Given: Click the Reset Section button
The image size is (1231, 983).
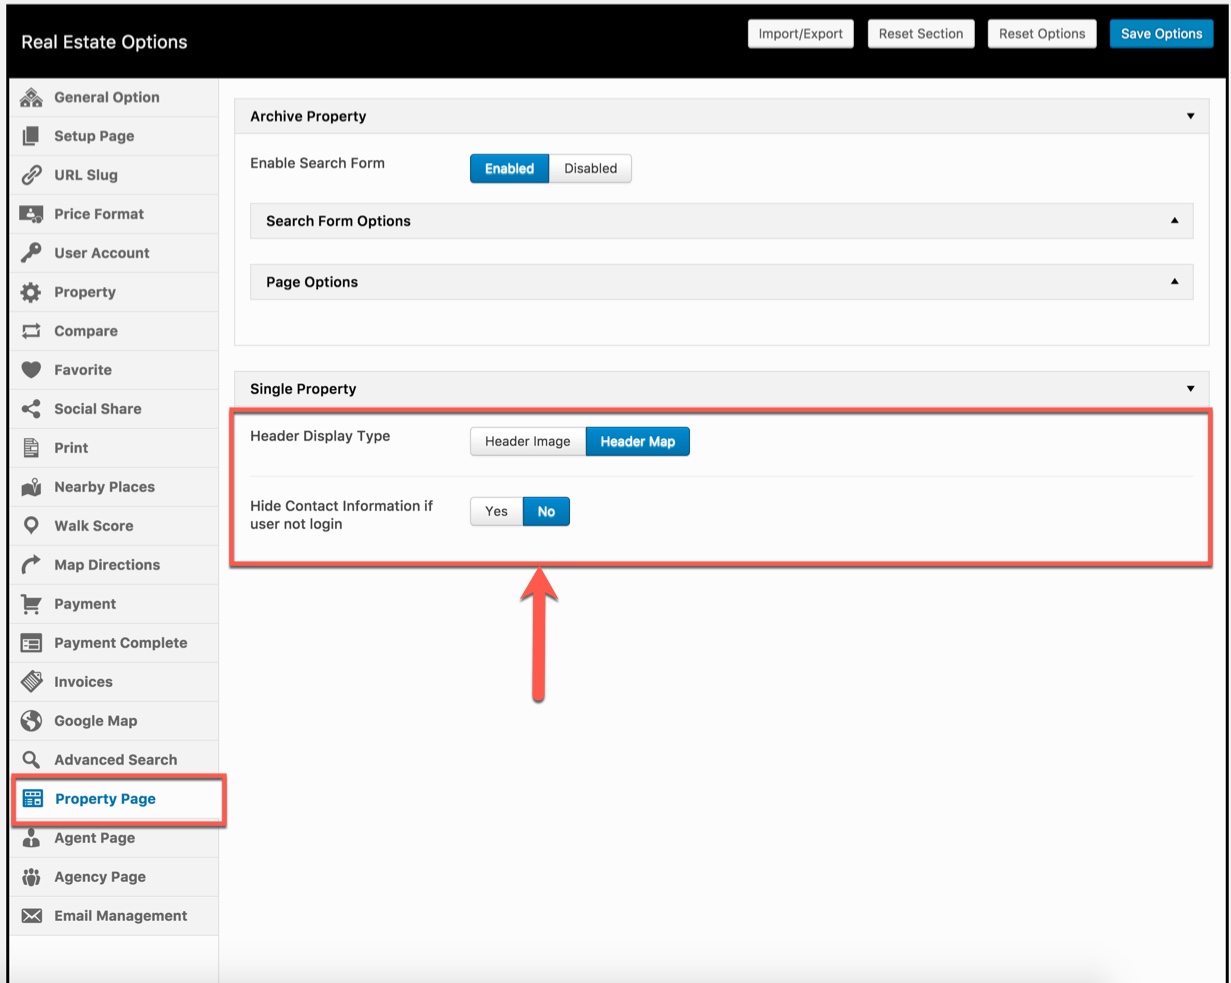Looking at the screenshot, I should (921, 34).
